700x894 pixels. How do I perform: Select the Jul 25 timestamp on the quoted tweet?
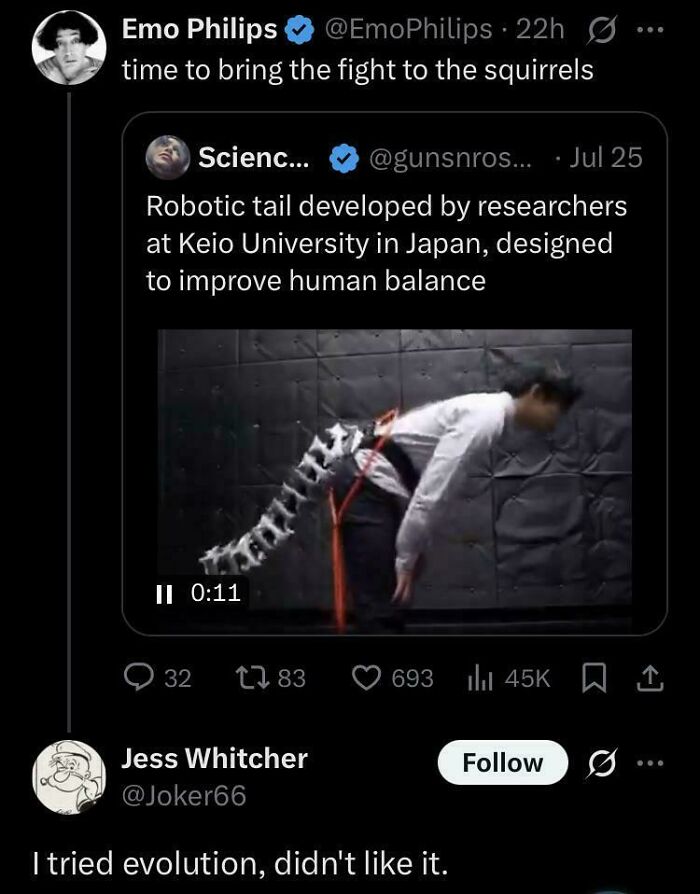click(609, 157)
